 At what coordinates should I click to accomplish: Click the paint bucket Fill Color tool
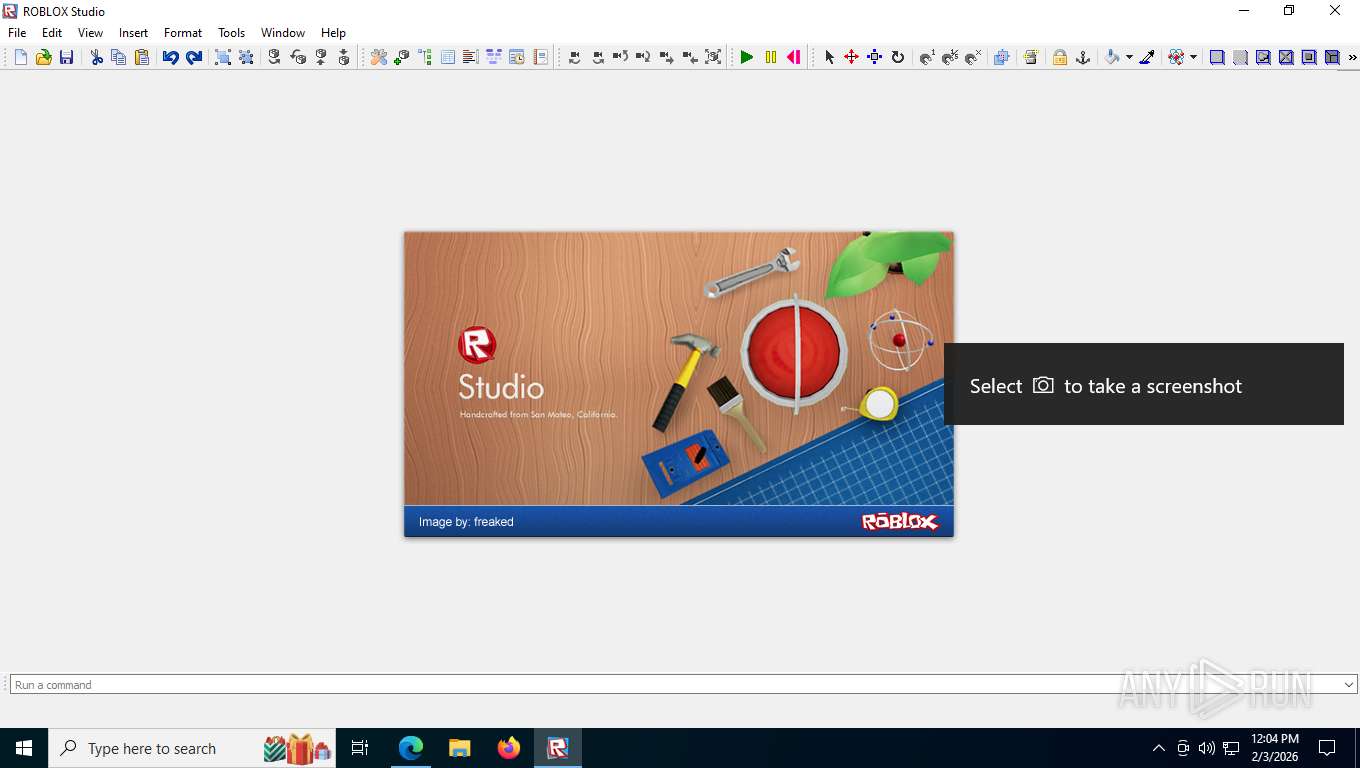[x=1112, y=58]
